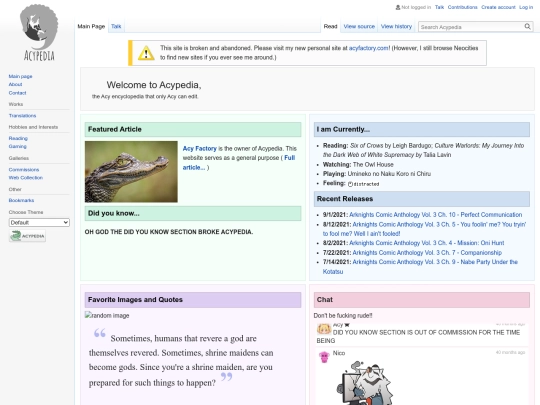Click the Acy Factory article link
540x405 pixels.
click(199, 148)
